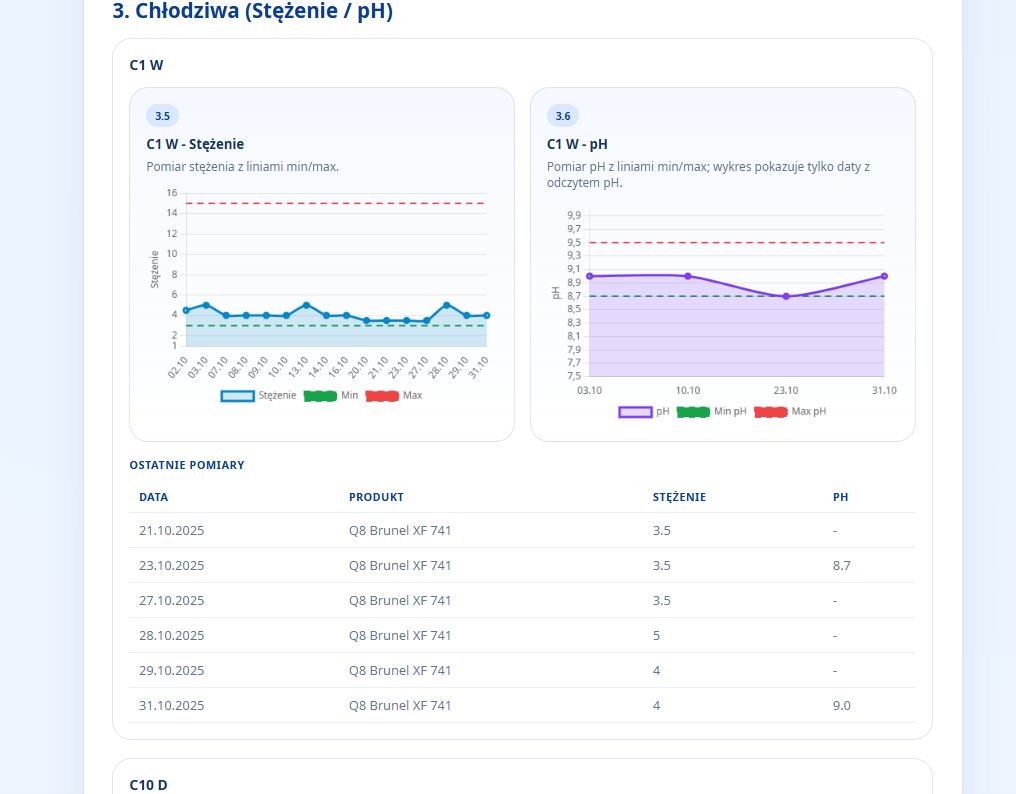Image resolution: width=1016 pixels, height=794 pixels.
Task: Click the 3.6 chart number badge
Action: [563, 116]
